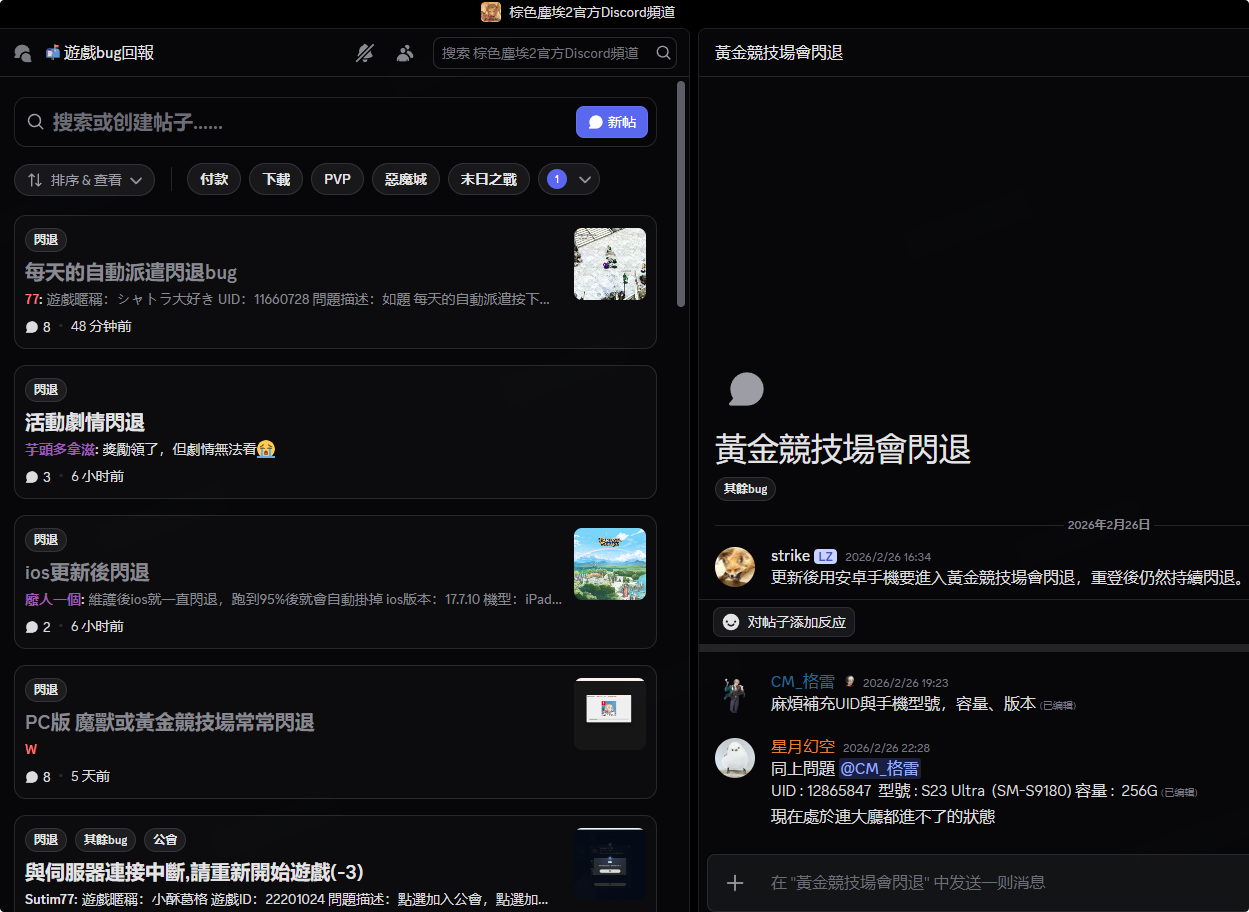Click the role badge icon next to CM_格雷

coord(850,681)
